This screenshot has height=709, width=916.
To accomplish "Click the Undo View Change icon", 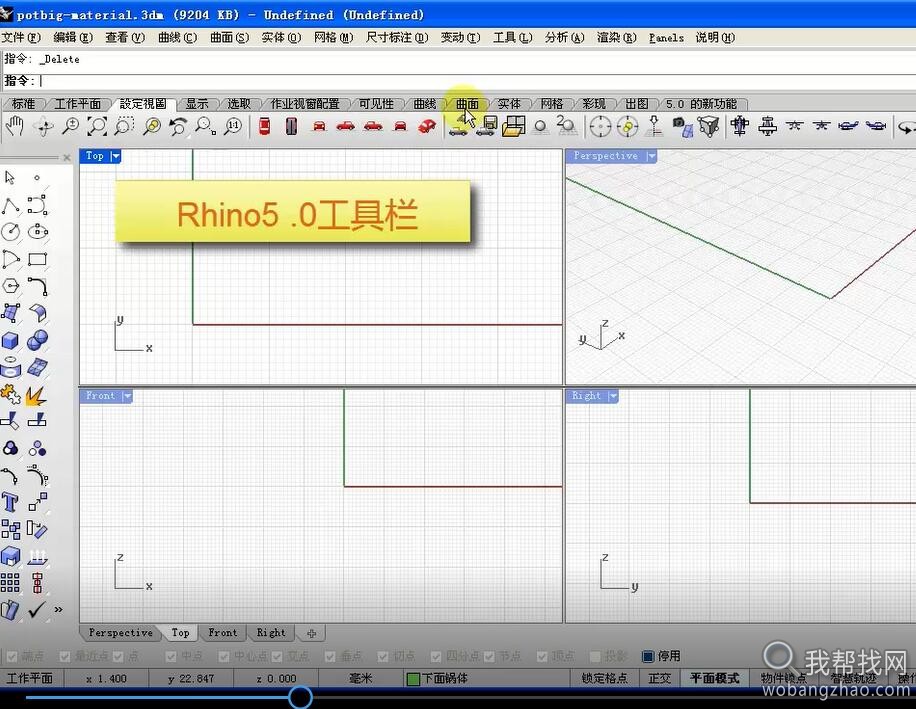I will tap(178, 126).
